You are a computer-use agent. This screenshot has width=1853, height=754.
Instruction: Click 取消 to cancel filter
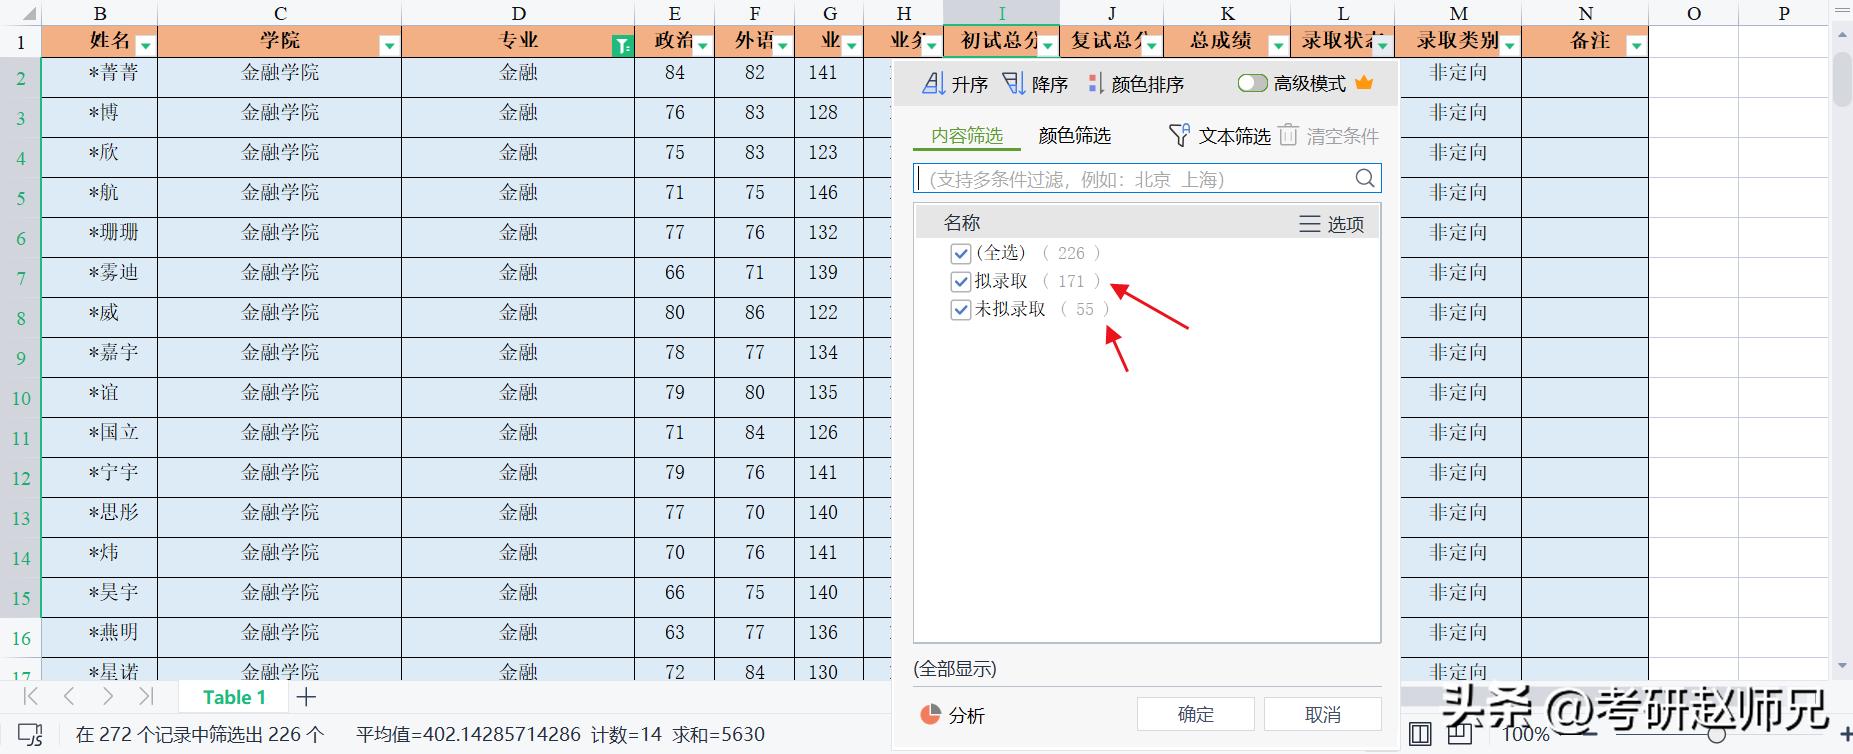click(x=1323, y=714)
